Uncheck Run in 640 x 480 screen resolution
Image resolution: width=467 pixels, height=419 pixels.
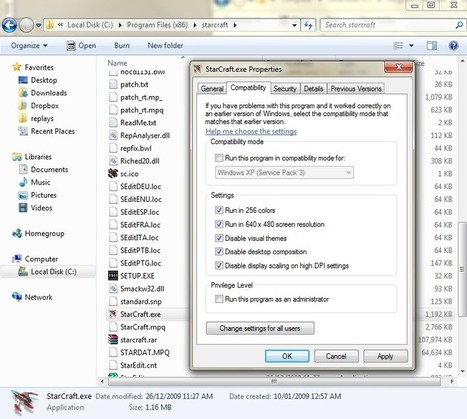(x=219, y=224)
